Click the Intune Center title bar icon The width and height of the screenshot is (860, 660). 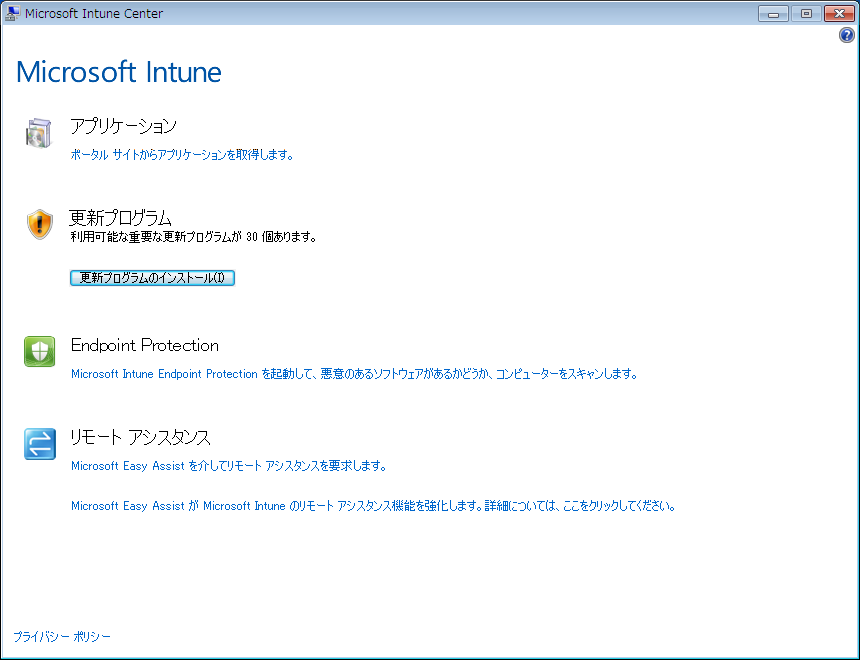click(x=12, y=13)
